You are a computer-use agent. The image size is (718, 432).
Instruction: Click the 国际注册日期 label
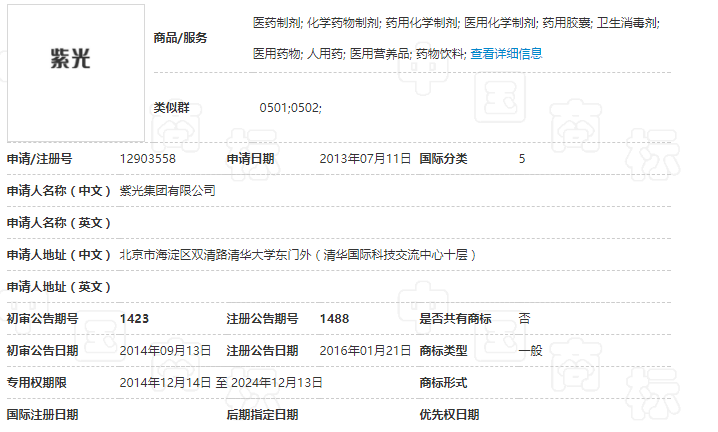click(42, 414)
